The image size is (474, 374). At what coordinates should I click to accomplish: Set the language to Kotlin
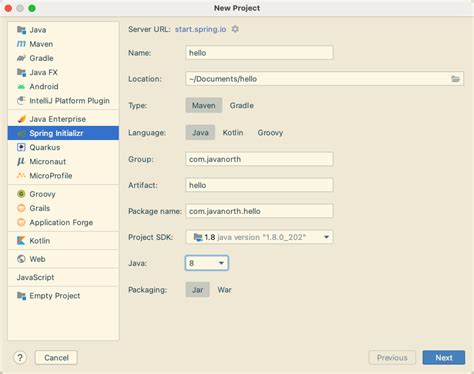(x=233, y=133)
